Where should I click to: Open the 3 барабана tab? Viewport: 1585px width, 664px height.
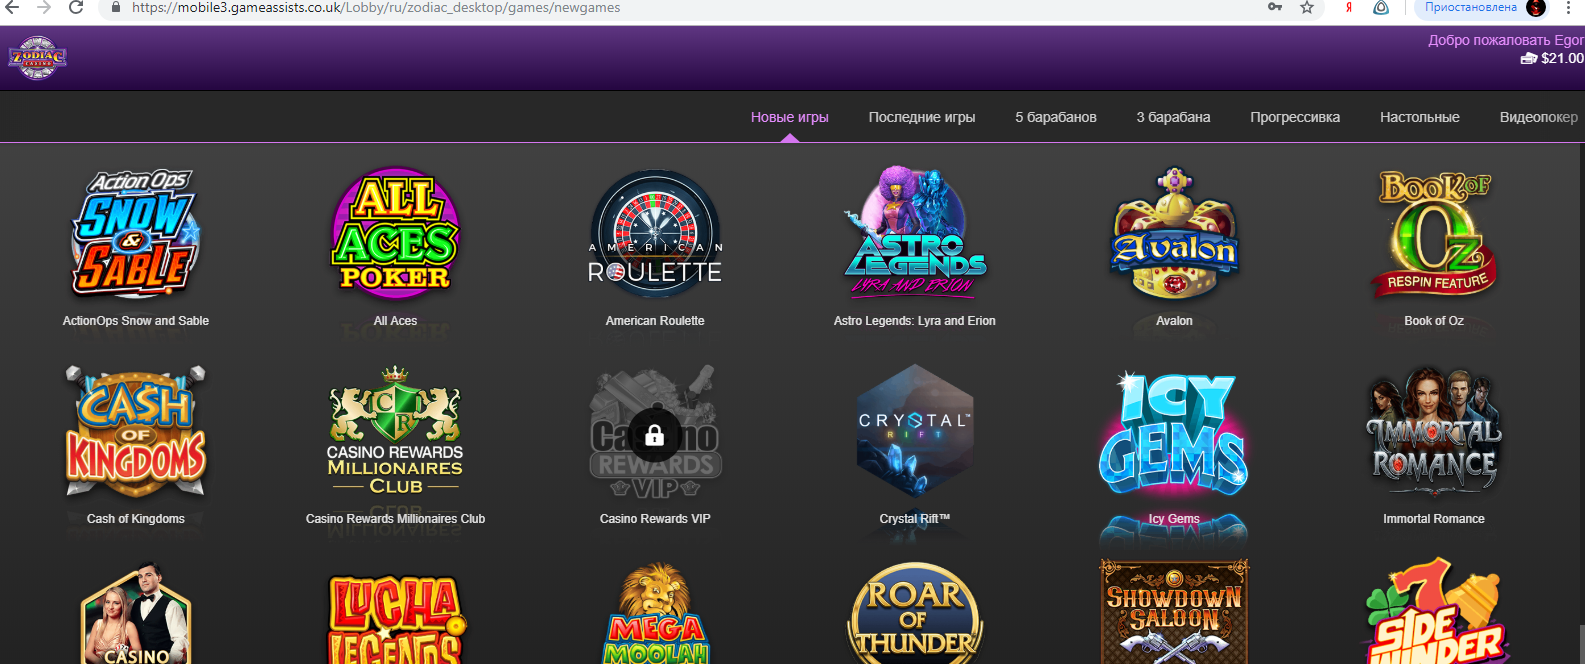pos(1173,117)
